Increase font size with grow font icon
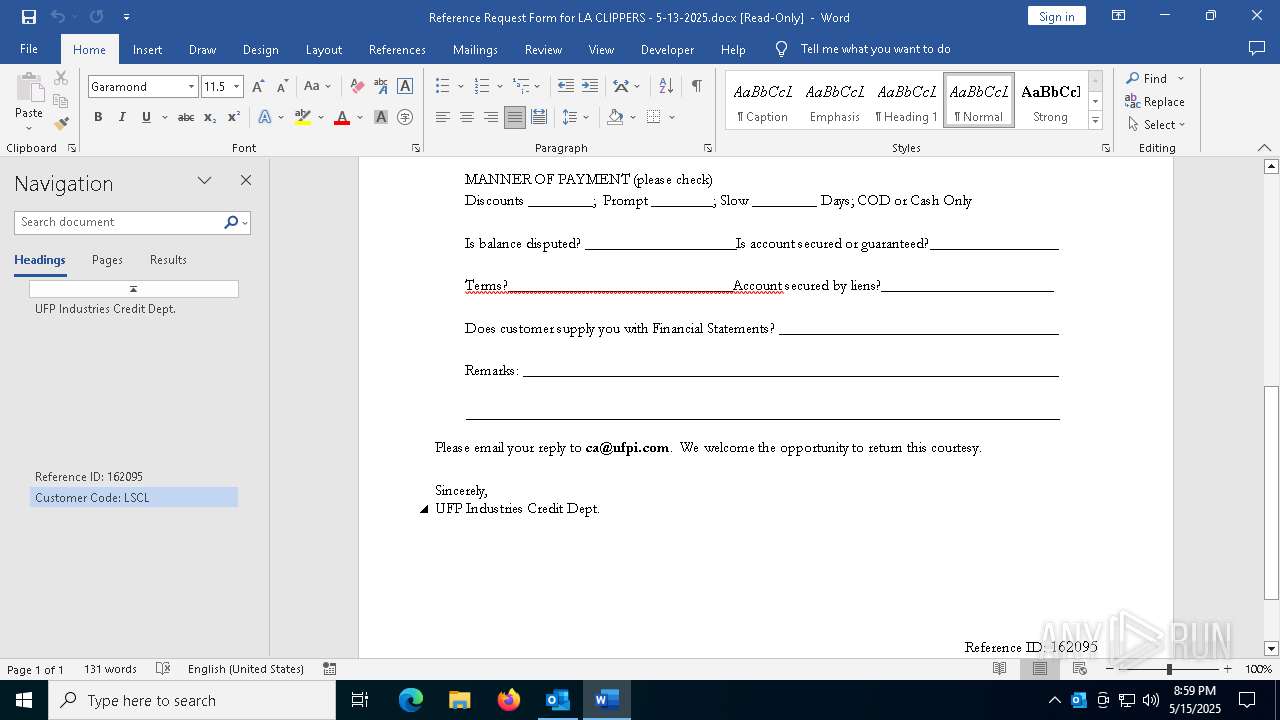The height and width of the screenshot is (720, 1280). (x=258, y=87)
